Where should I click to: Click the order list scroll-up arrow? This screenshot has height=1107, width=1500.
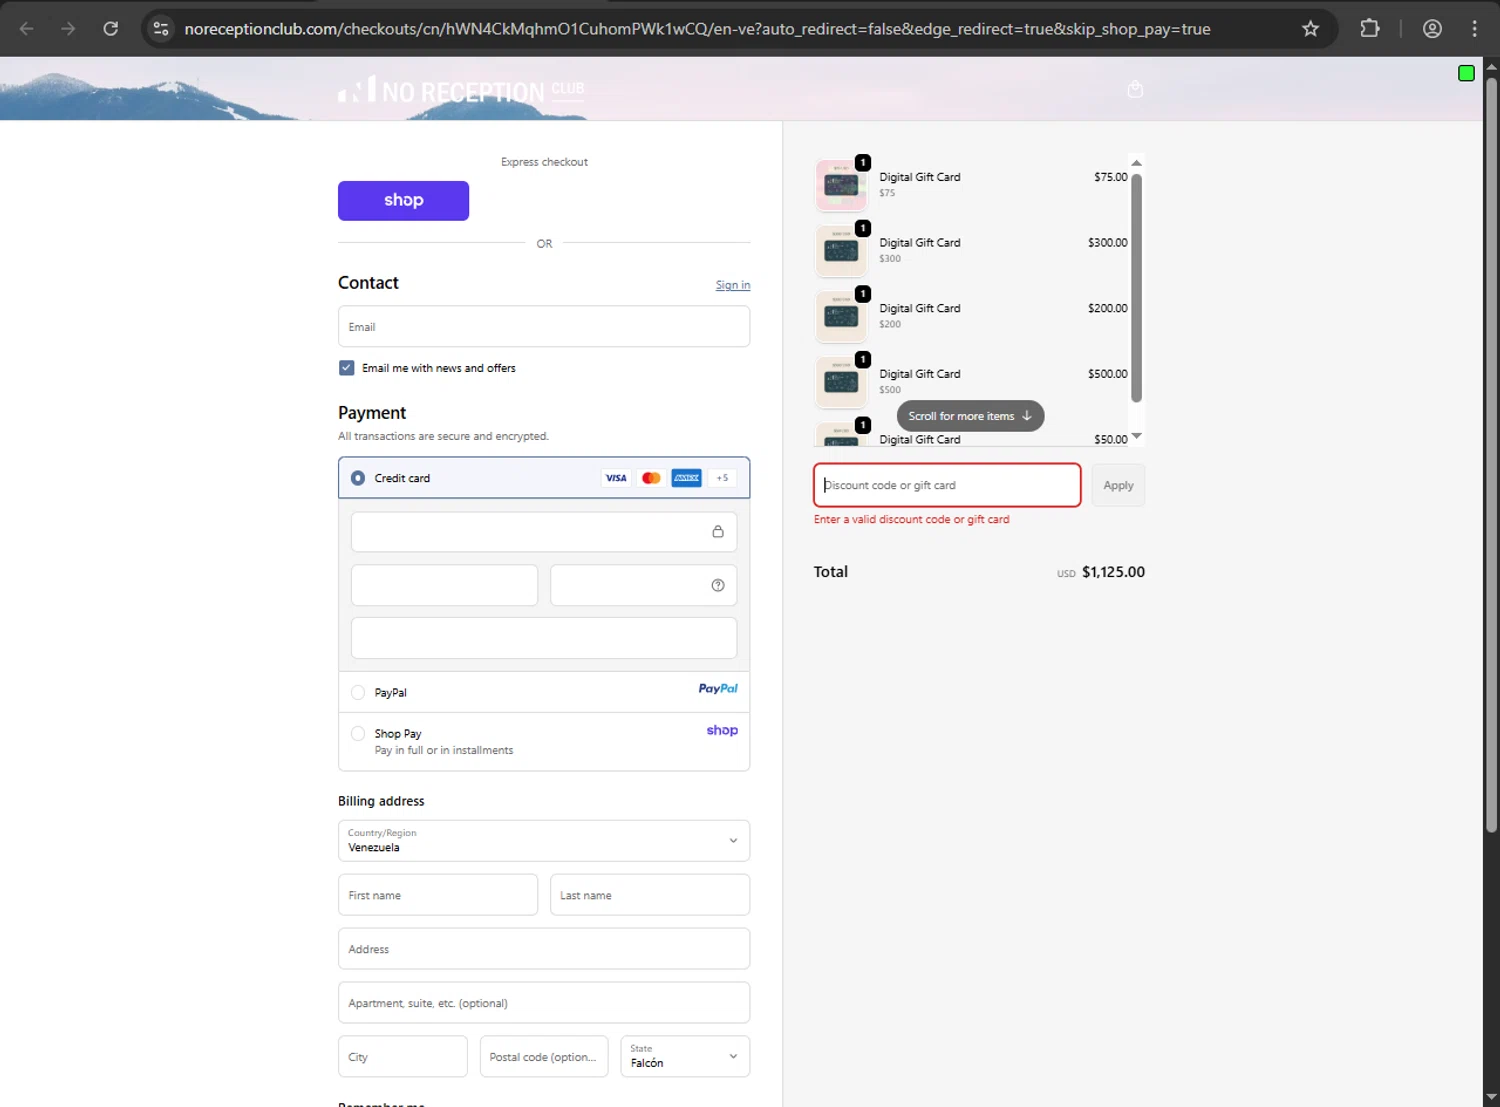[x=1136, y=163]
